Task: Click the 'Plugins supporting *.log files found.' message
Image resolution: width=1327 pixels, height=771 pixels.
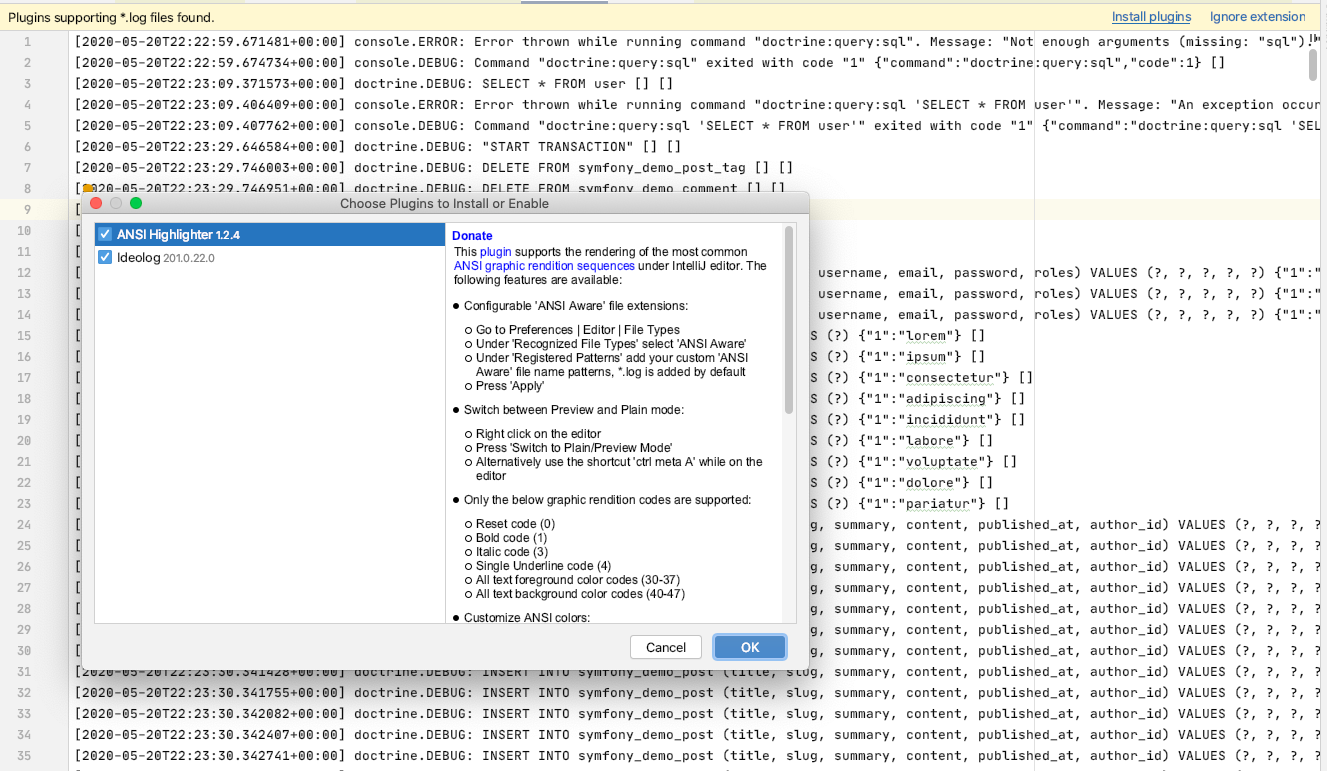Action: pyautogui.click(x=111, y=17)
